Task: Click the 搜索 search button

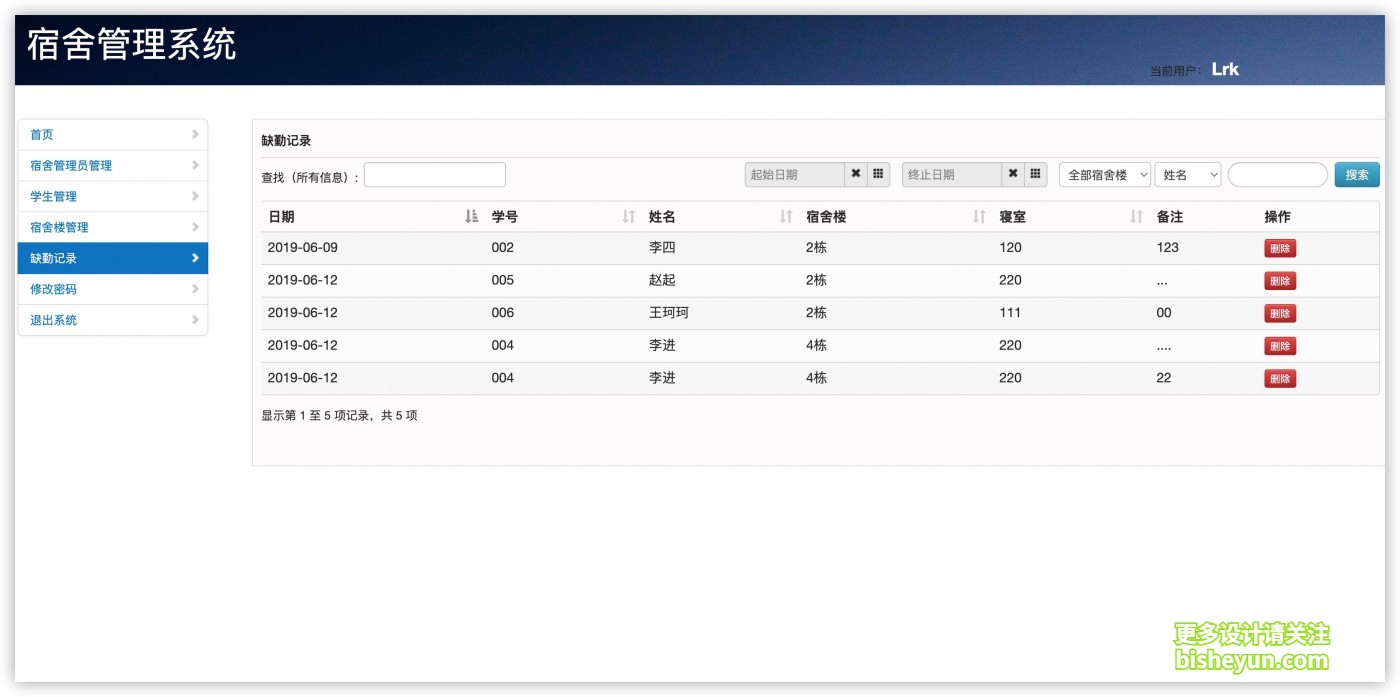Action: (1357, 175)
